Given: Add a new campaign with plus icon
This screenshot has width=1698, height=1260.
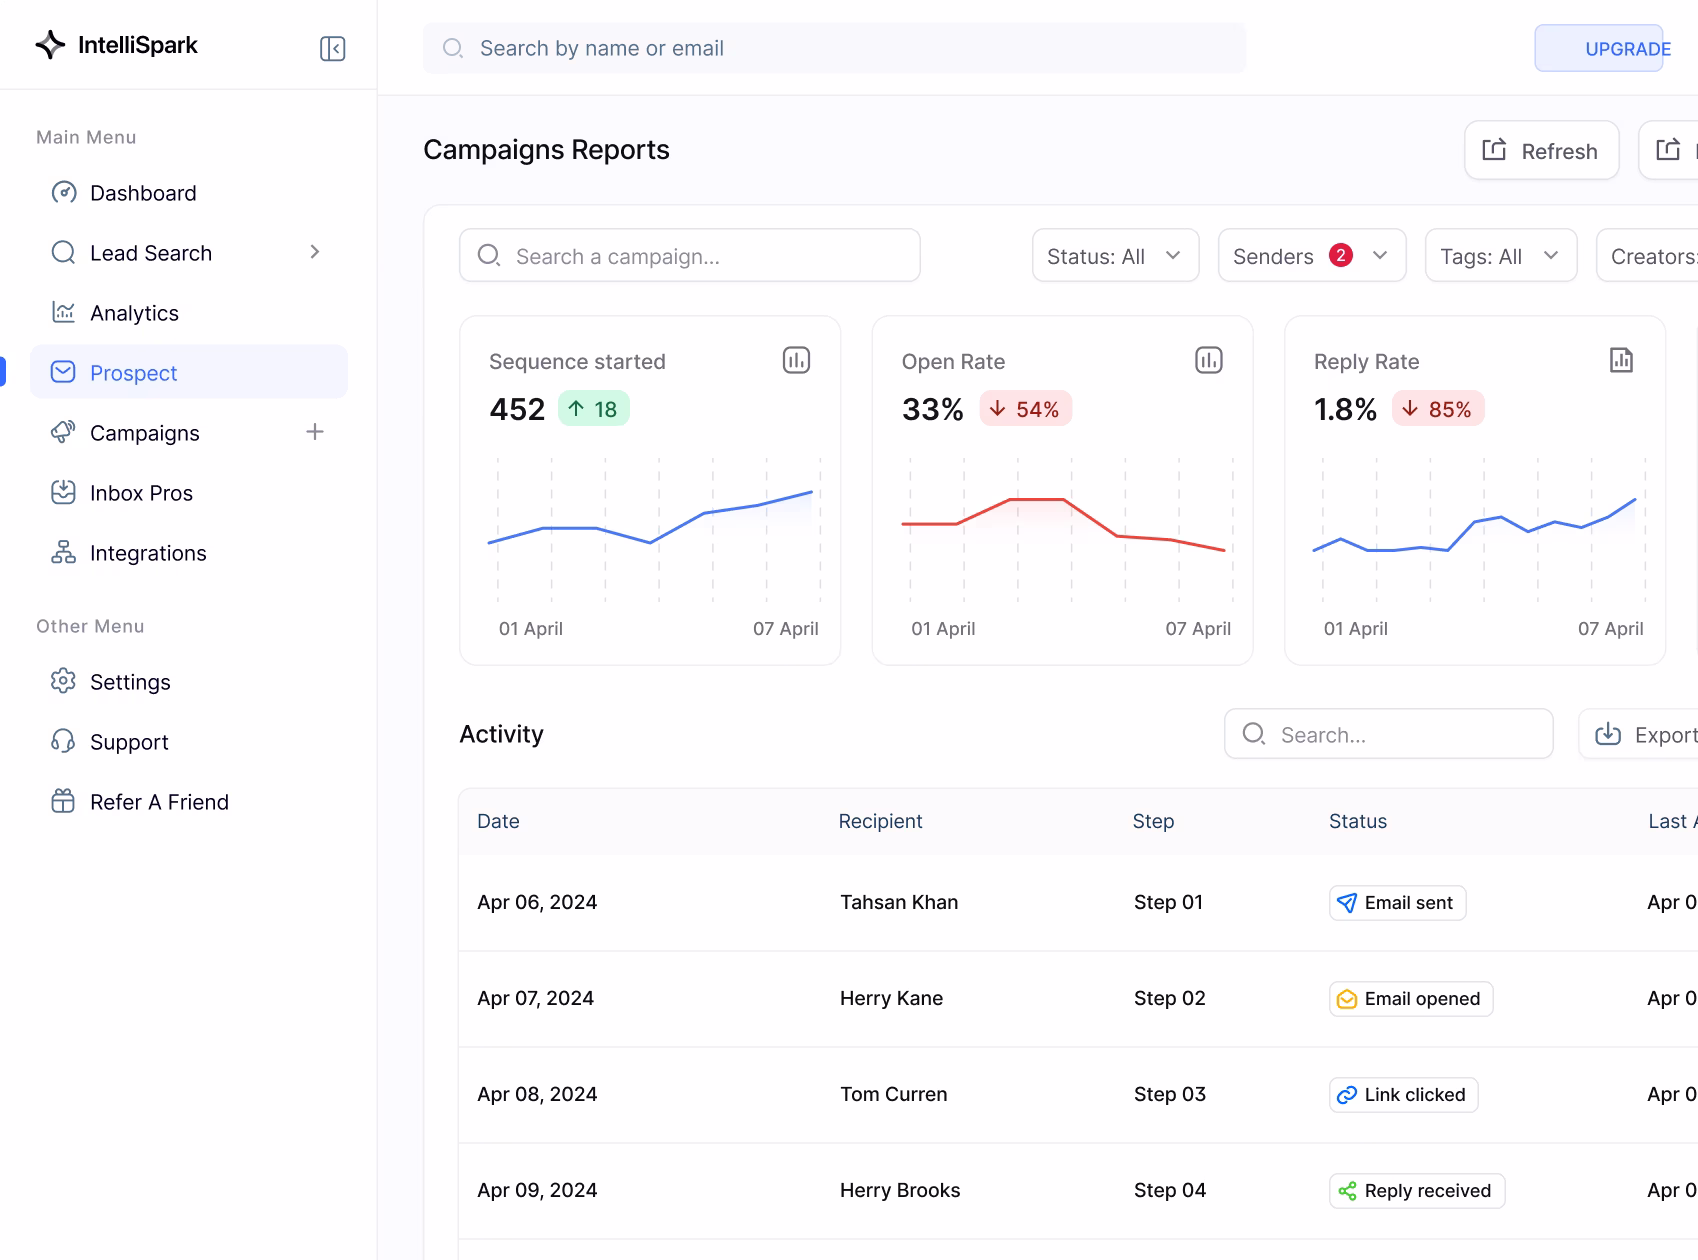Looking at the screenshot, I should (315, 432).
